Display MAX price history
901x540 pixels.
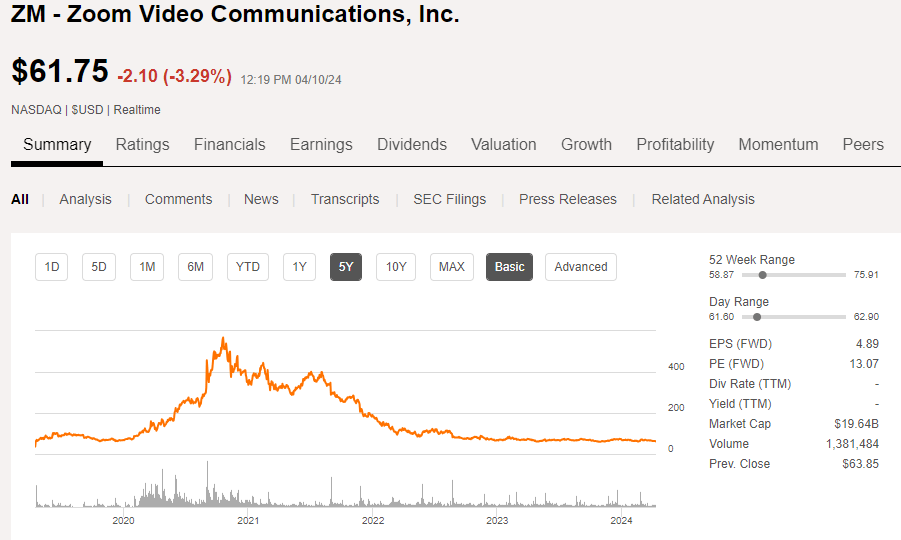(452, 267)
